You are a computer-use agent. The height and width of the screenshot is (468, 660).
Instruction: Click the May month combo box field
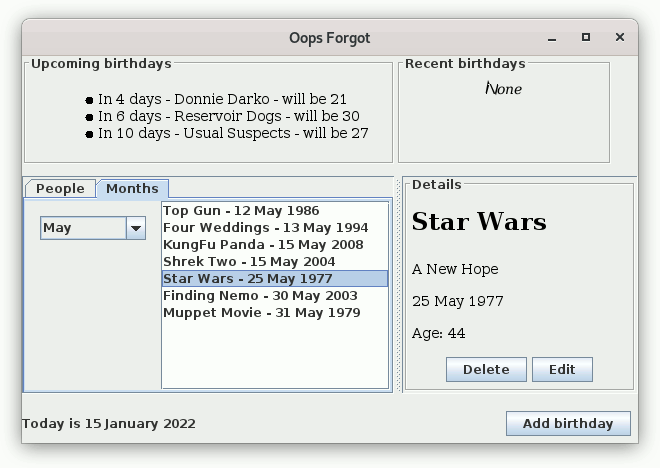83,228
